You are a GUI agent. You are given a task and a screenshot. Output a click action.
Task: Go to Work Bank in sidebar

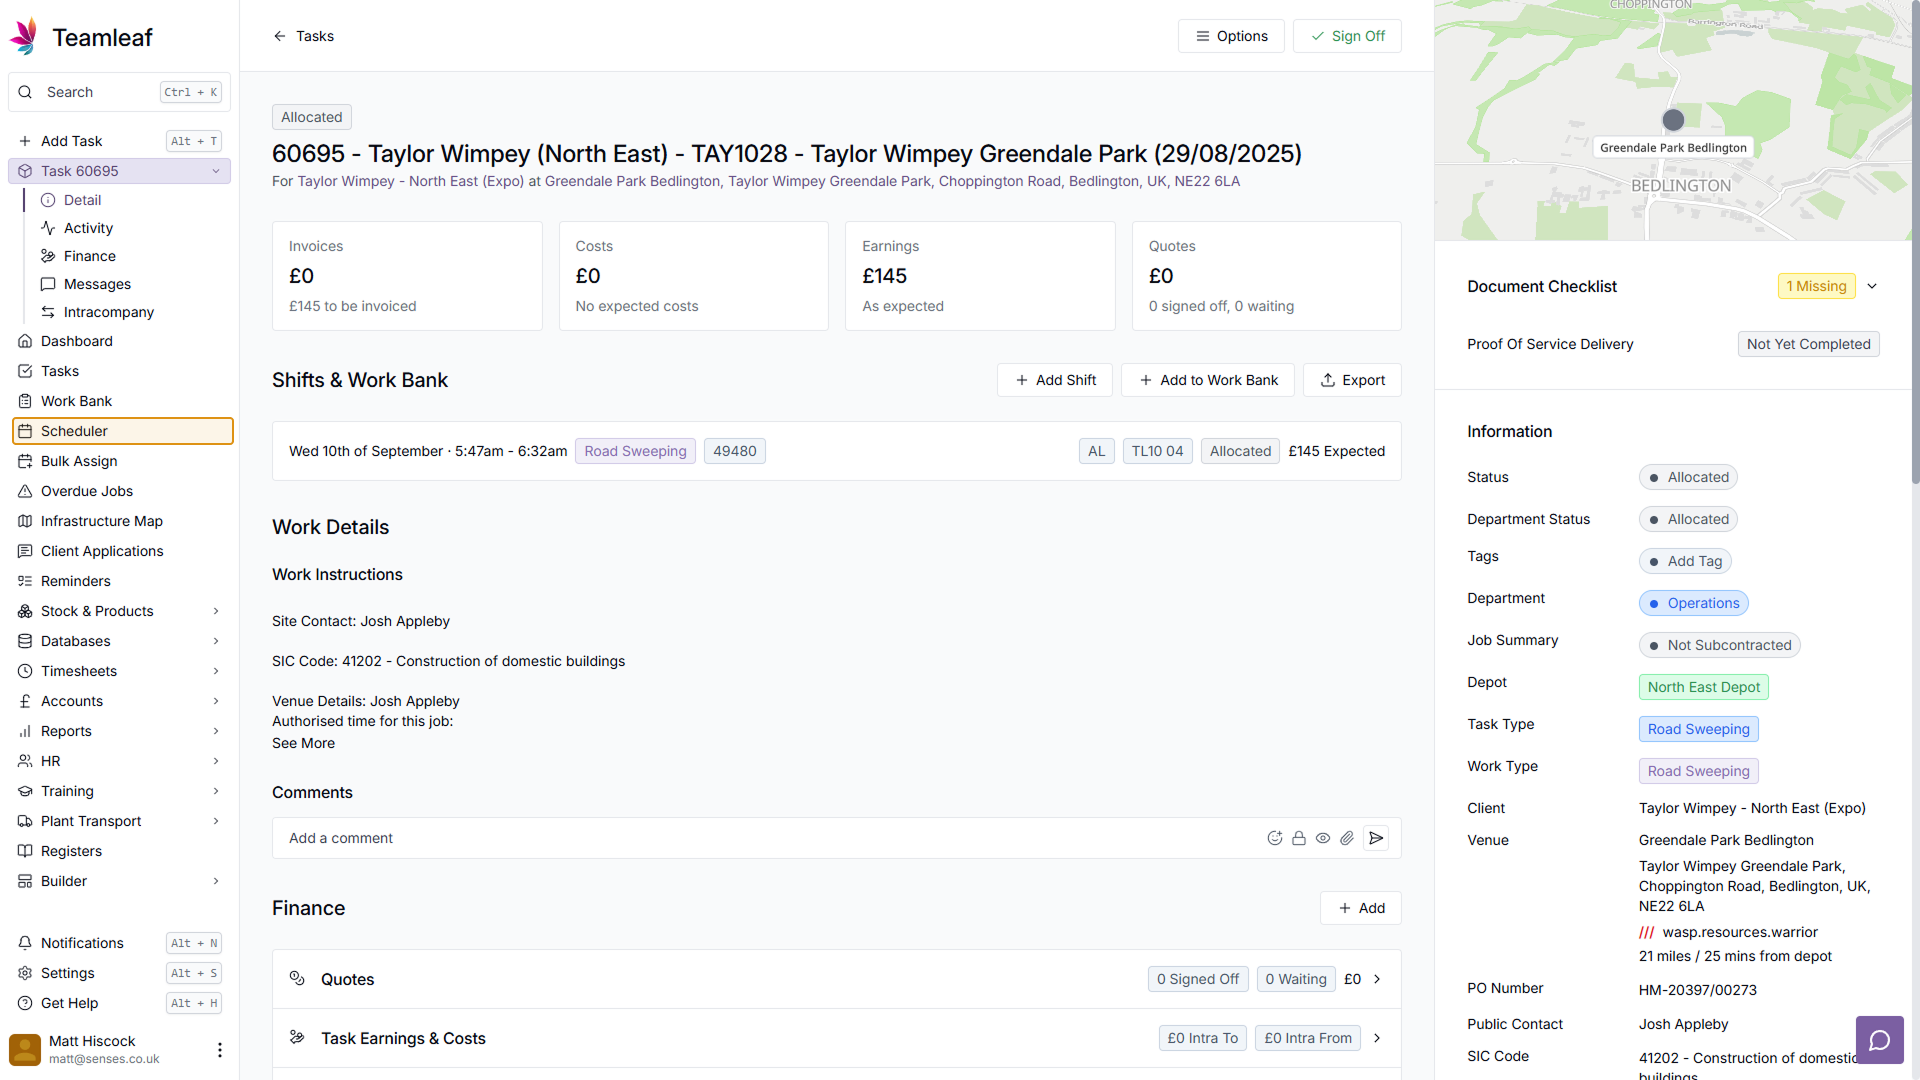(120, 401)
